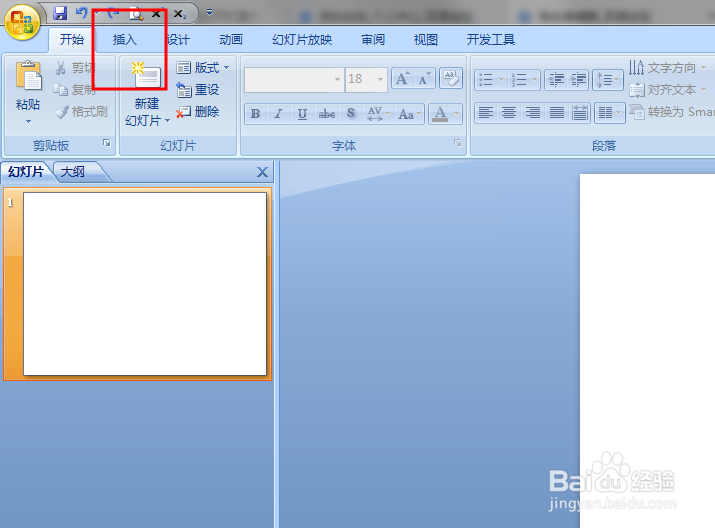
Task: Switch to the 插入 (Insert) tab
Action: pyautogui.click(x=124, y=40)
